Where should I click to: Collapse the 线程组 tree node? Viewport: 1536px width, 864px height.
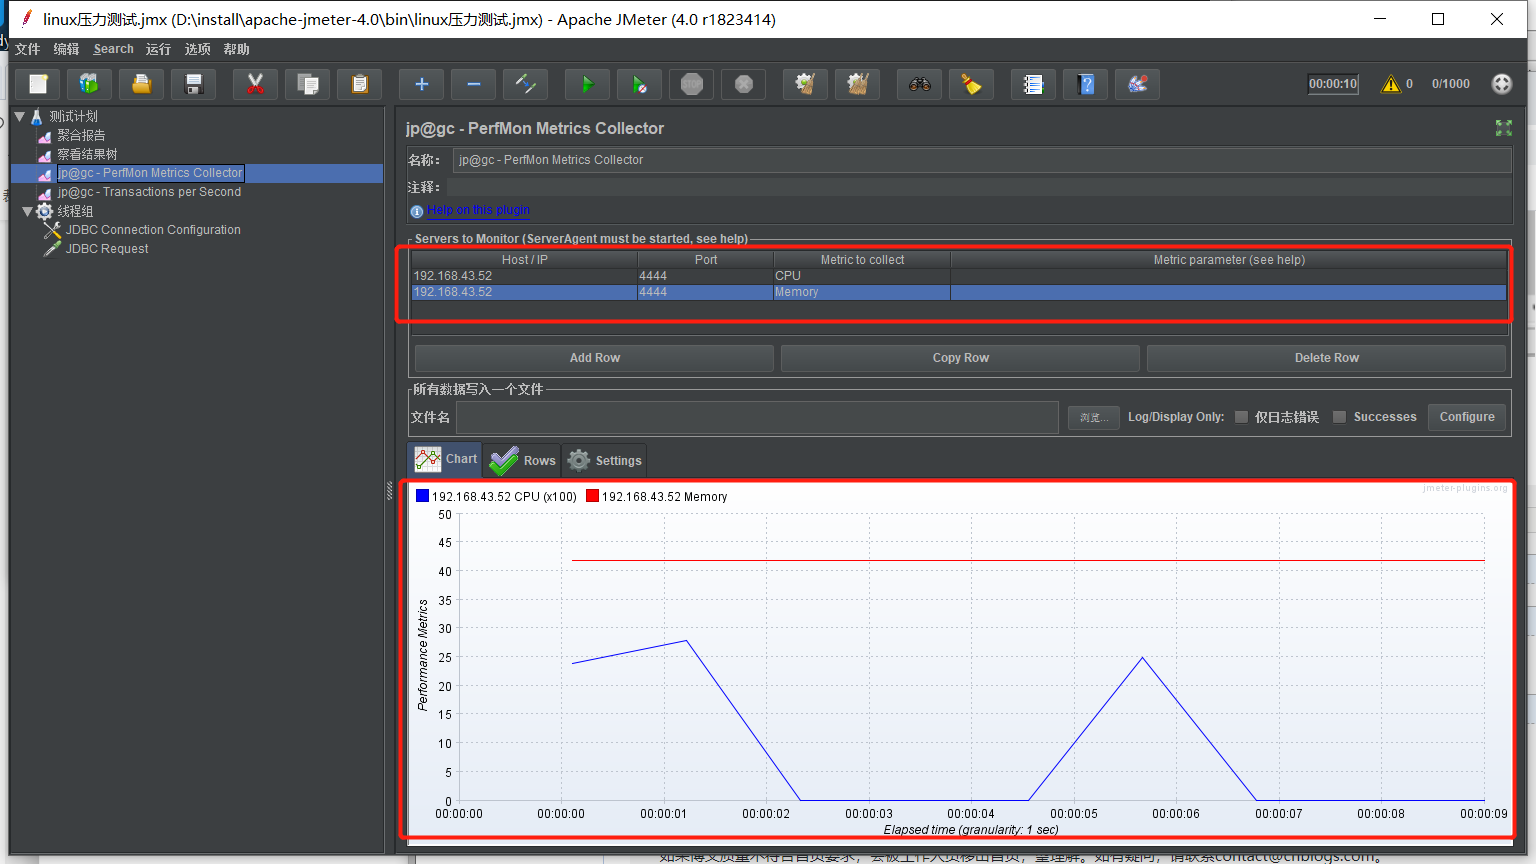[x=27, y=211]
